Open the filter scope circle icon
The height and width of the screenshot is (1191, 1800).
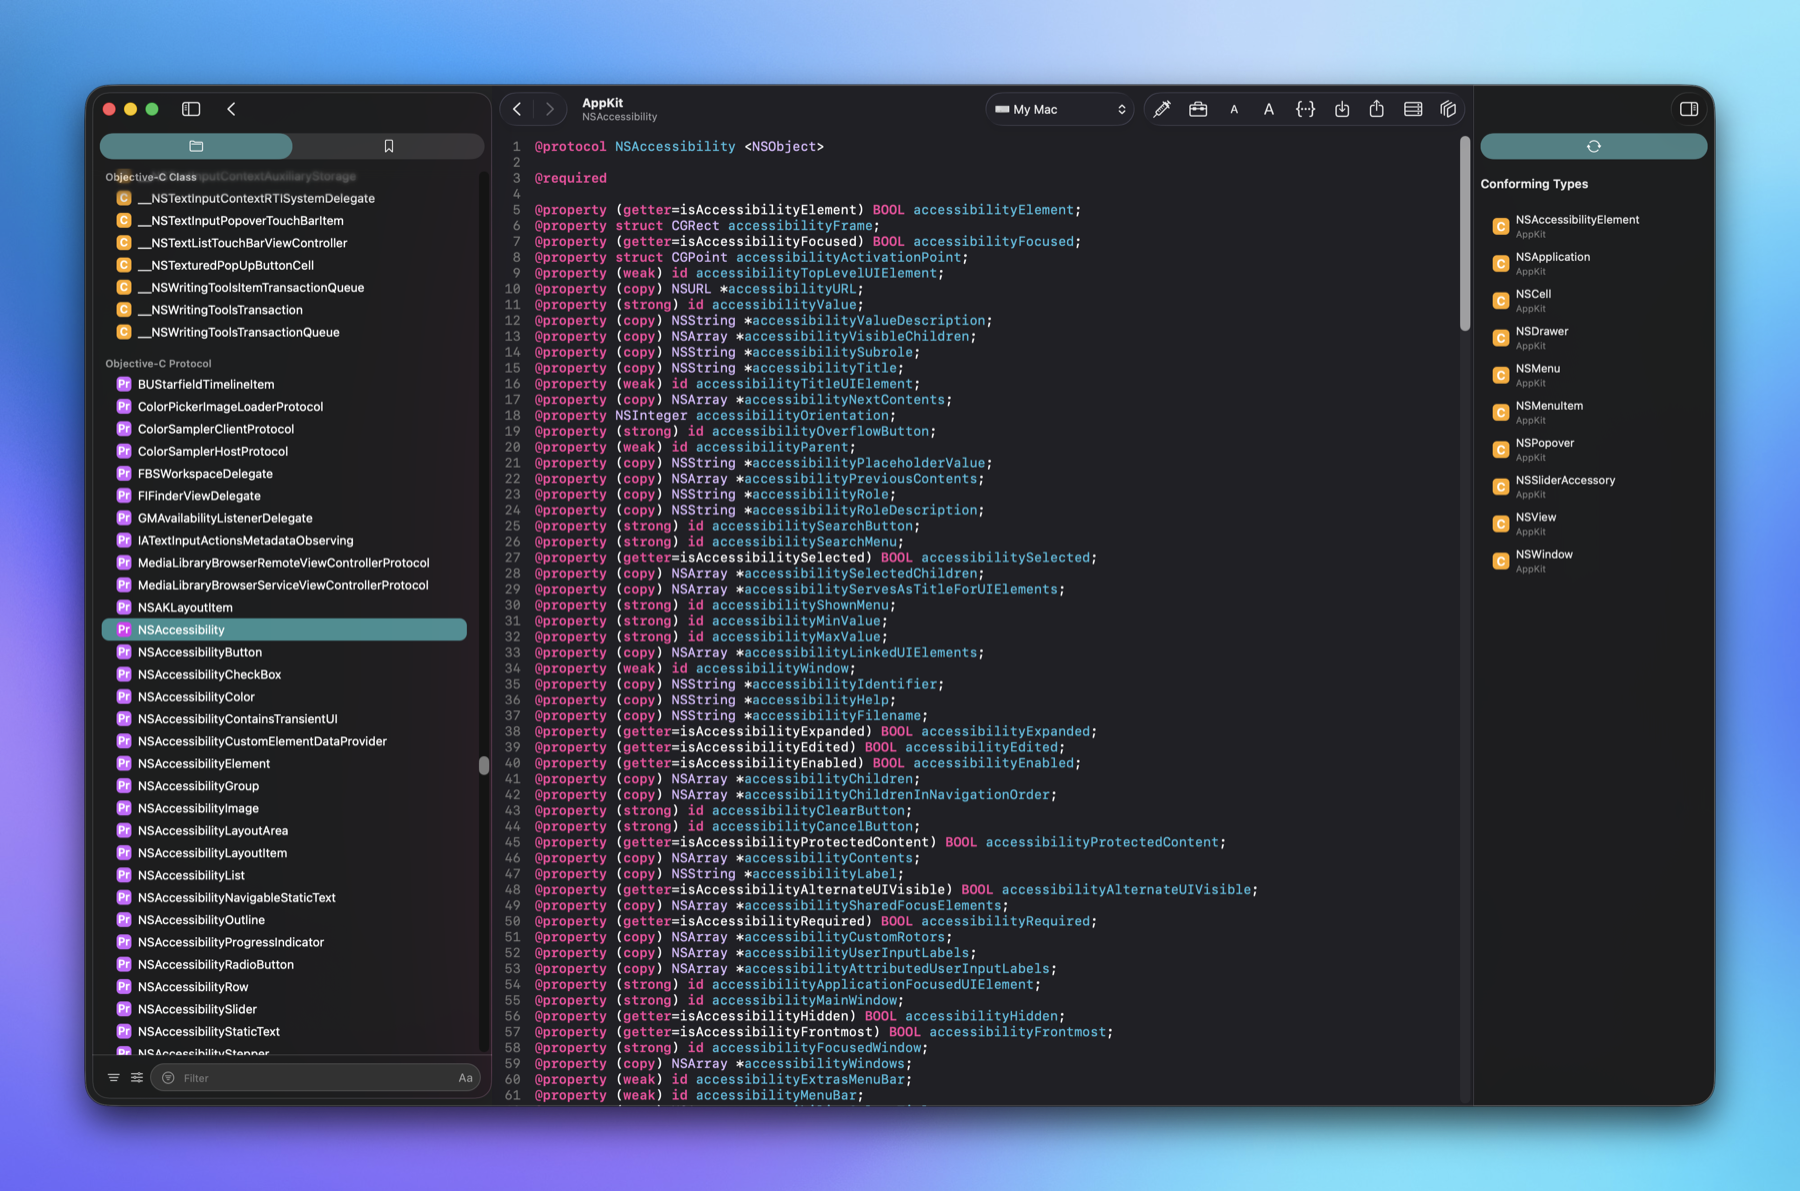[x=168, y=1078]
